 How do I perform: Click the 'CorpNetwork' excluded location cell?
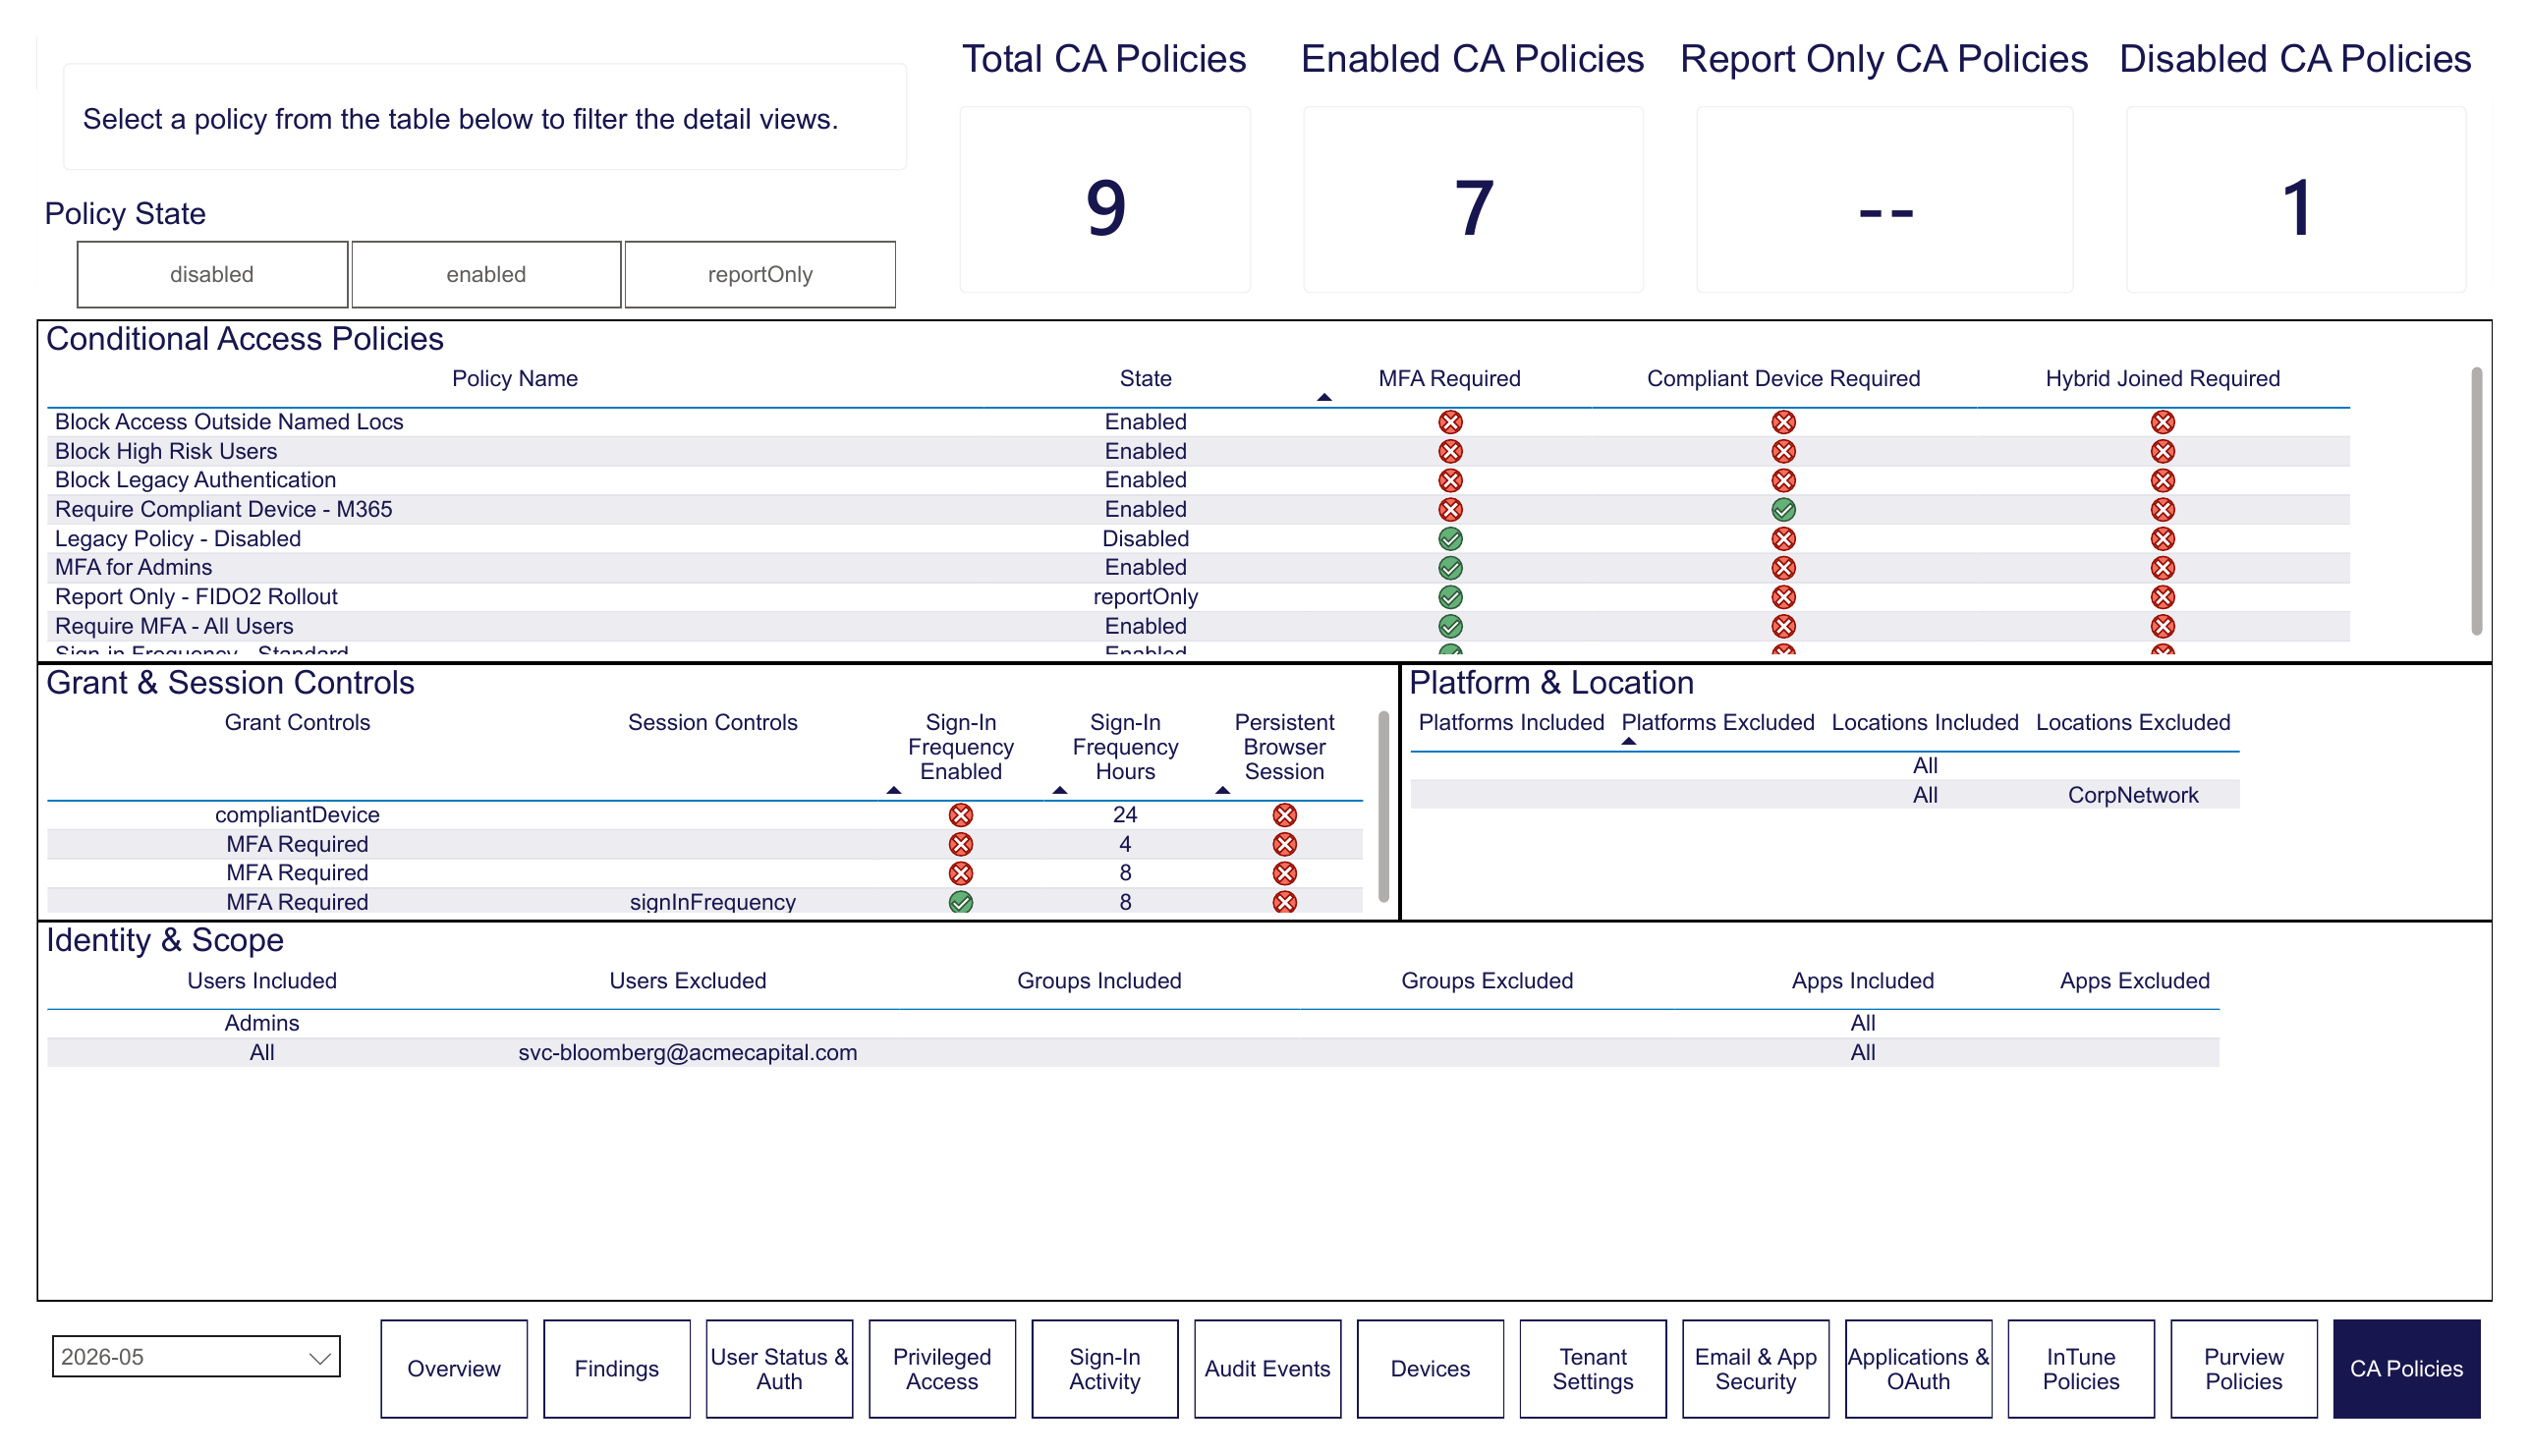tap(2132, 795)
